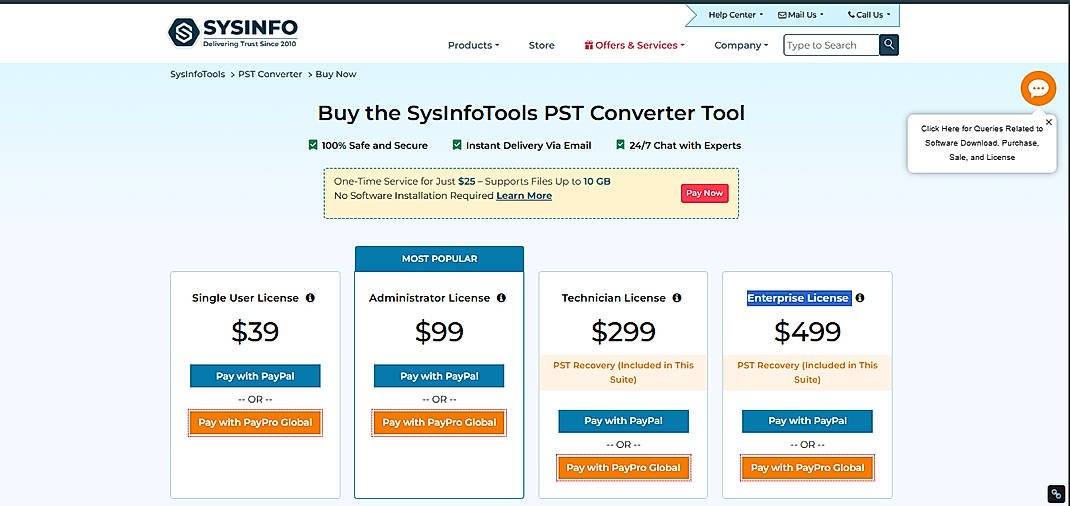The width and height of the screenshot is (1070, 506).
Task: Open the orange chat bubble
Action: (1038, 88)
